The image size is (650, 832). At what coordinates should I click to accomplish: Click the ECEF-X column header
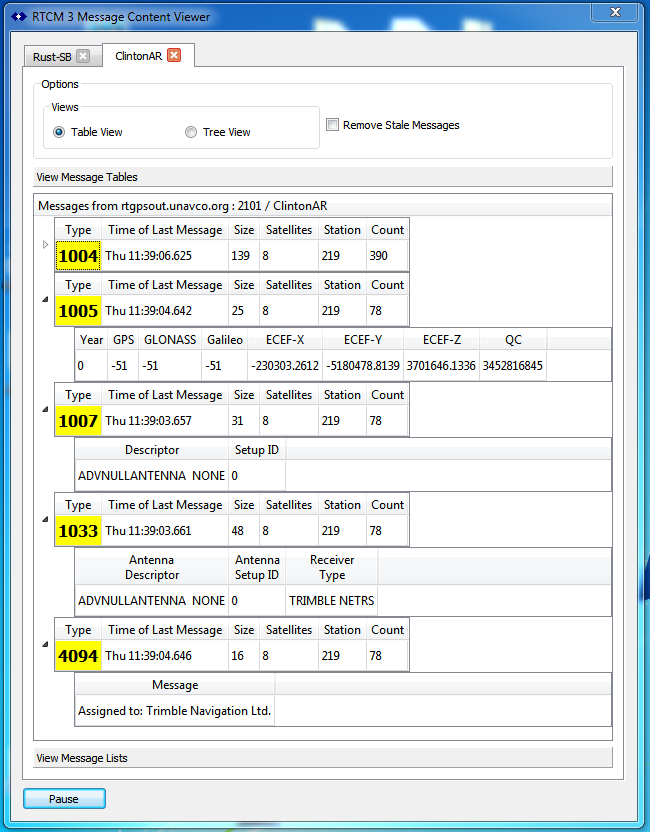pos(285,340)
